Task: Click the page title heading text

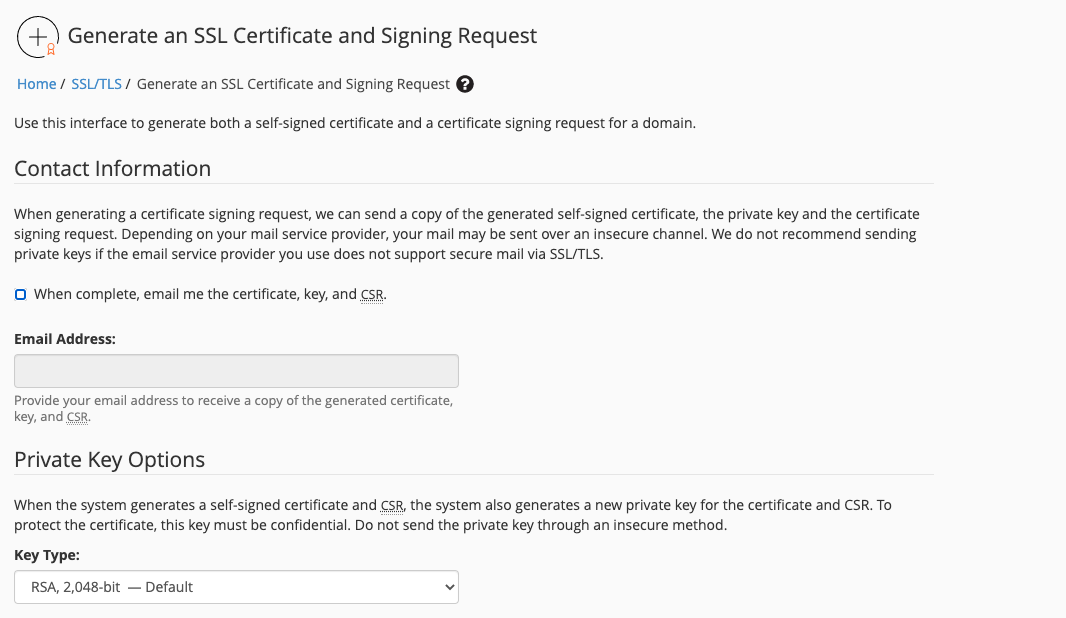Action: coord(303,35)
